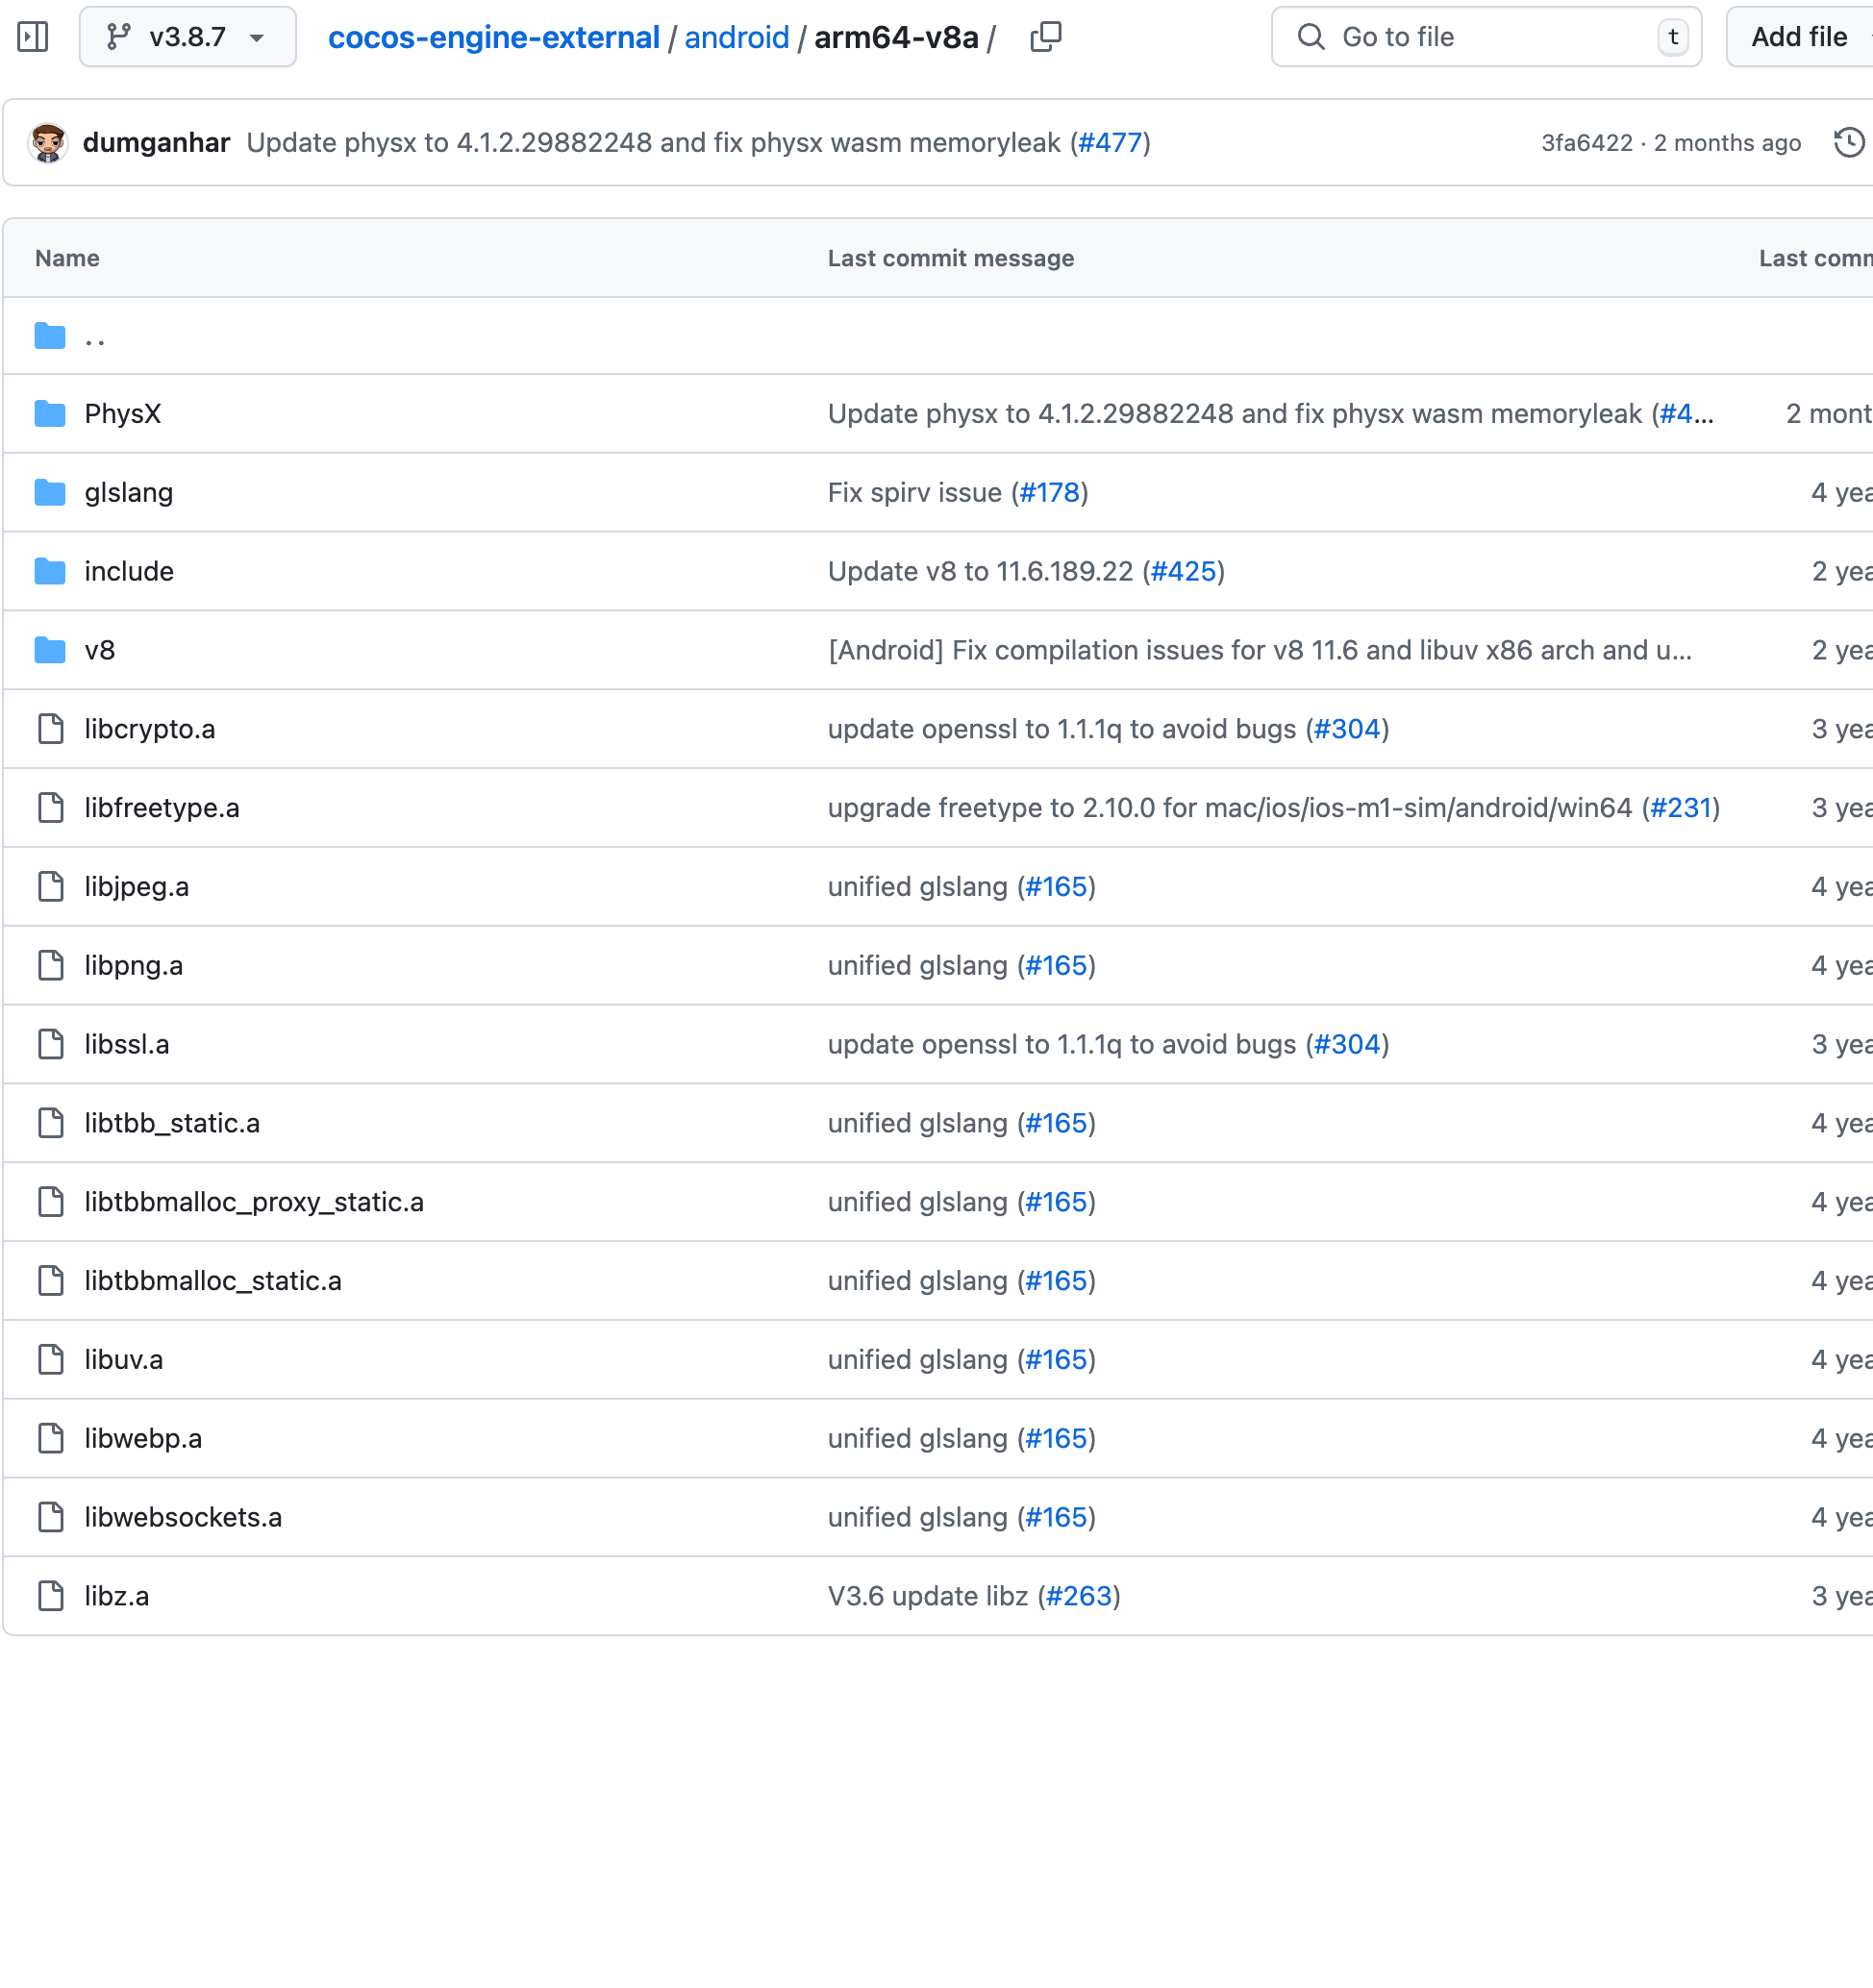The width and height of the screenshot is (1873, 1988).
Task: Open the libfreetype.a file
Action: pos(162,808)
